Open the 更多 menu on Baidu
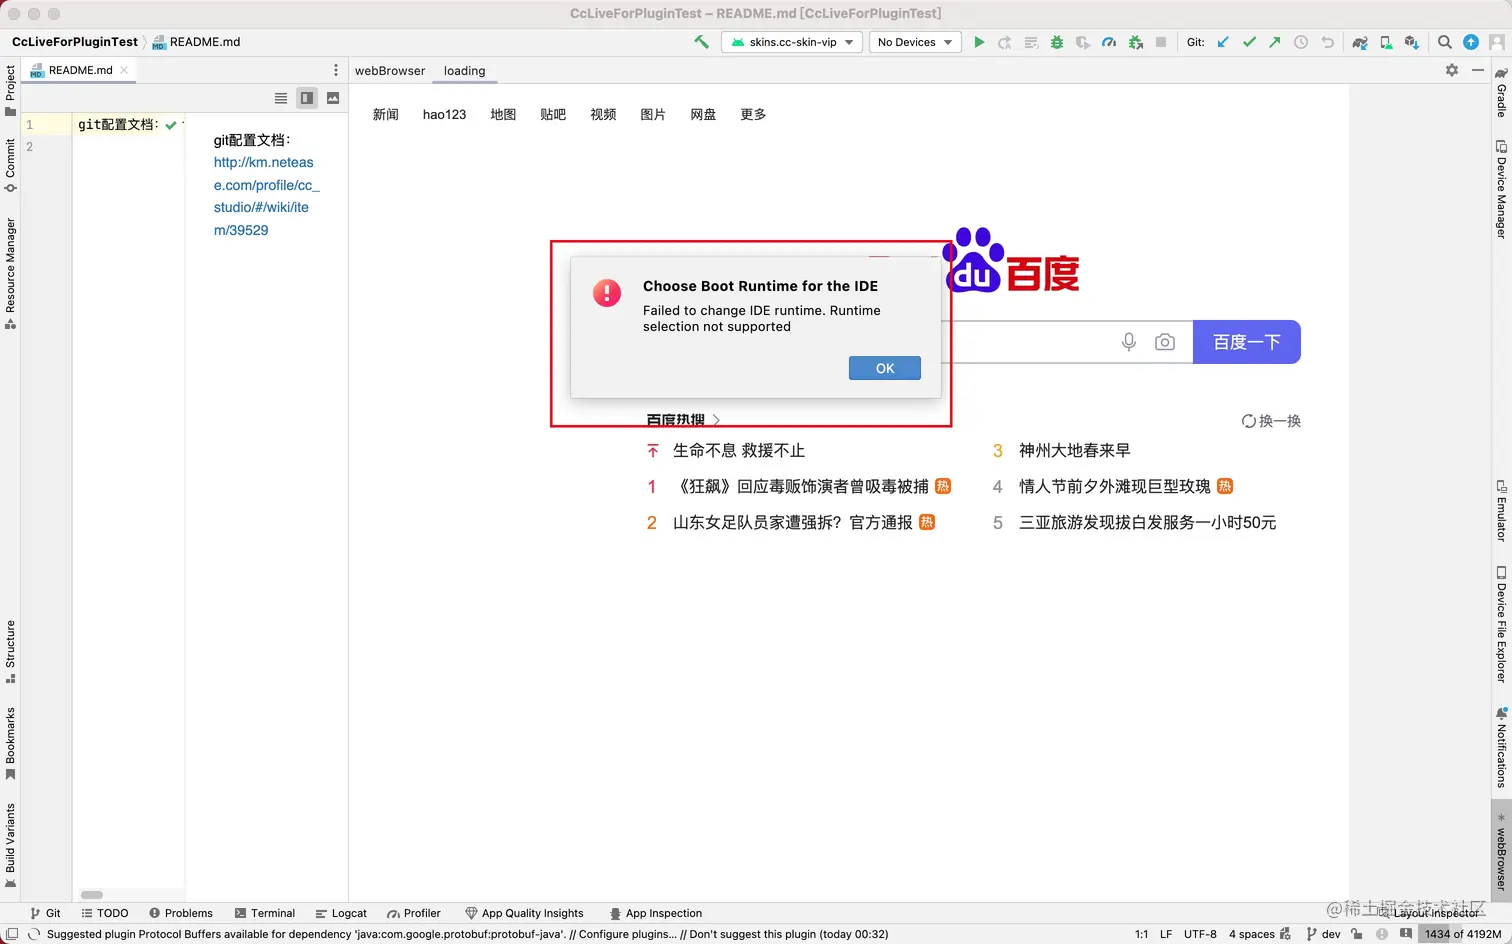The height and width of the screenshot is (944, 1512). click(x=753, y=114)
